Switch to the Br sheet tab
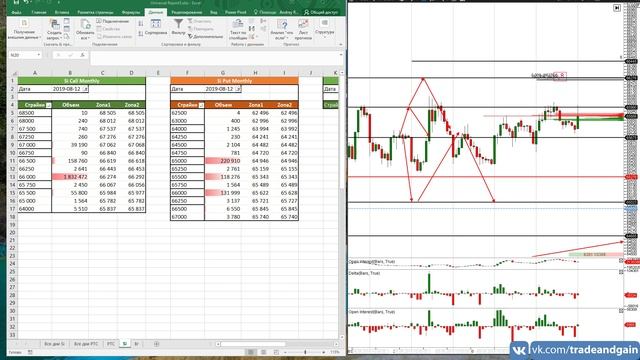This screenshot has height=360, width=640. 136,344
